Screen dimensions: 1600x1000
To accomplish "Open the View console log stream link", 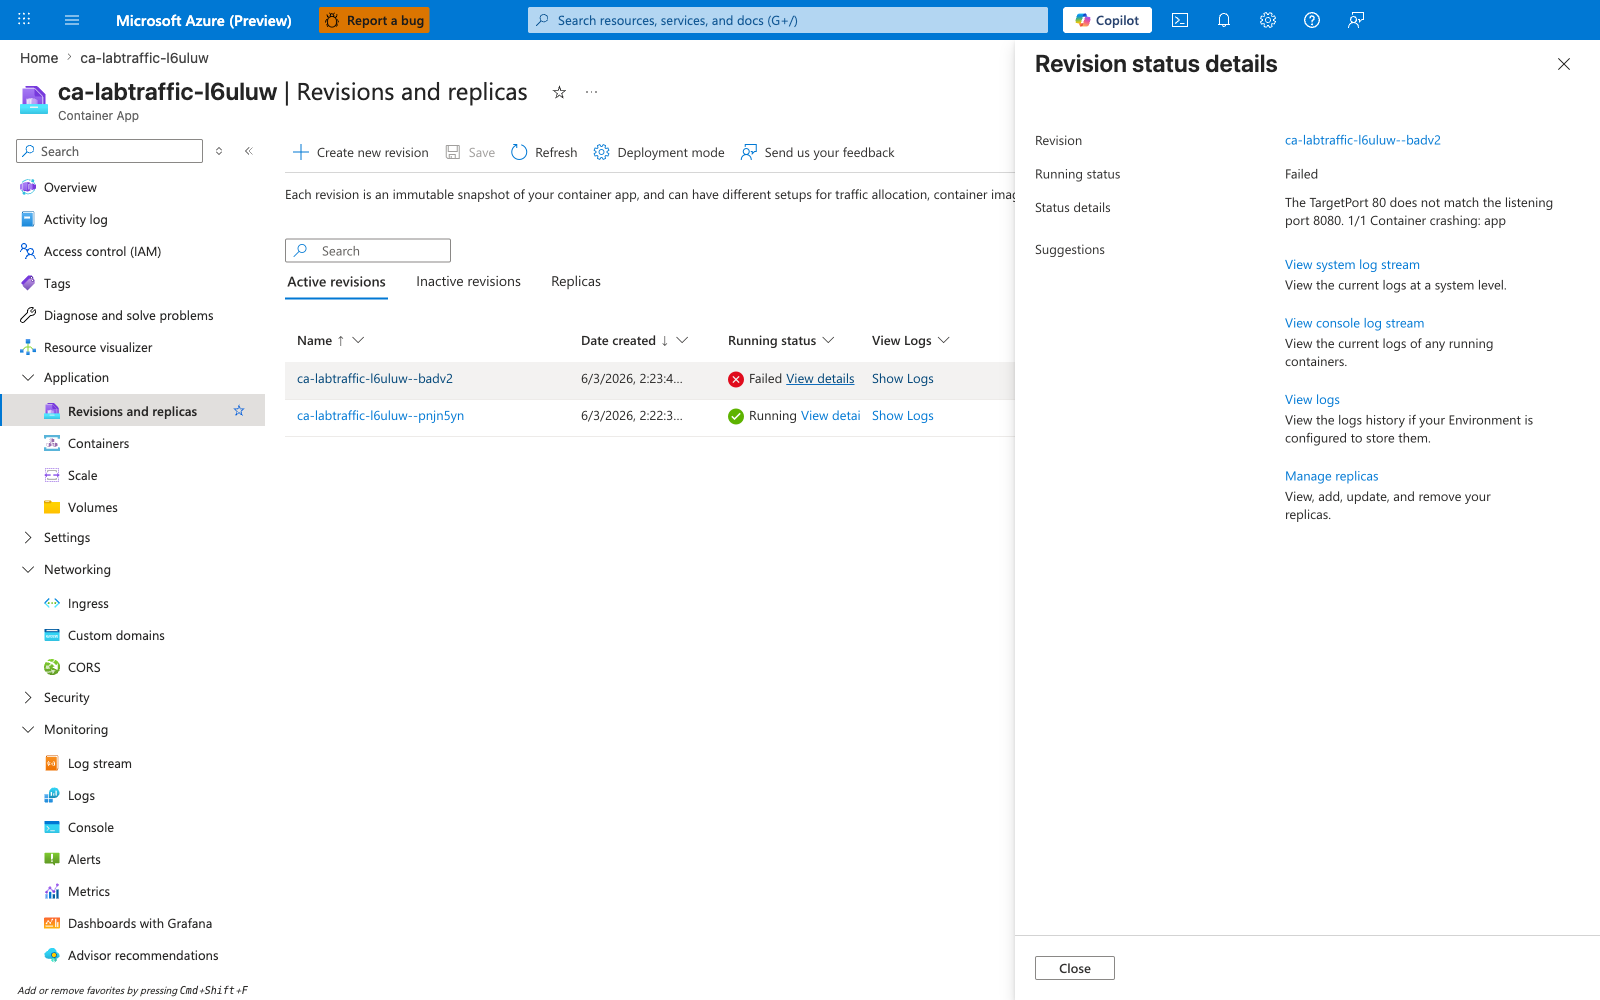I will 1354,323.
